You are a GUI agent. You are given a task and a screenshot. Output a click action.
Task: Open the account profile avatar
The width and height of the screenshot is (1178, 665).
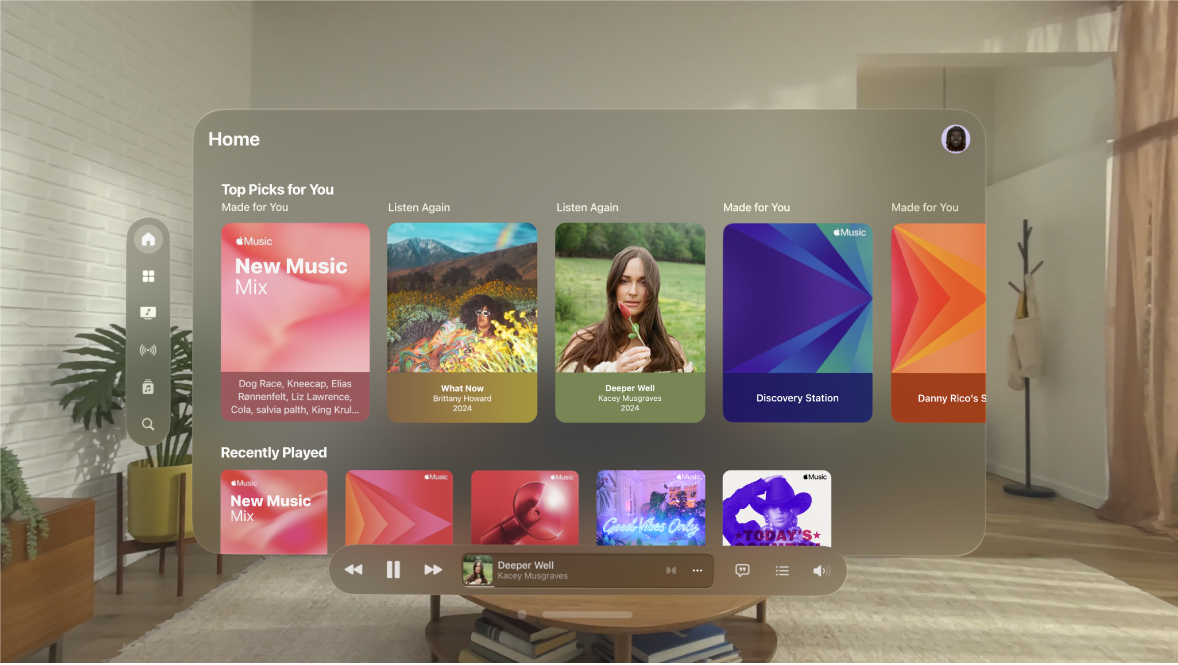[956, 139]
